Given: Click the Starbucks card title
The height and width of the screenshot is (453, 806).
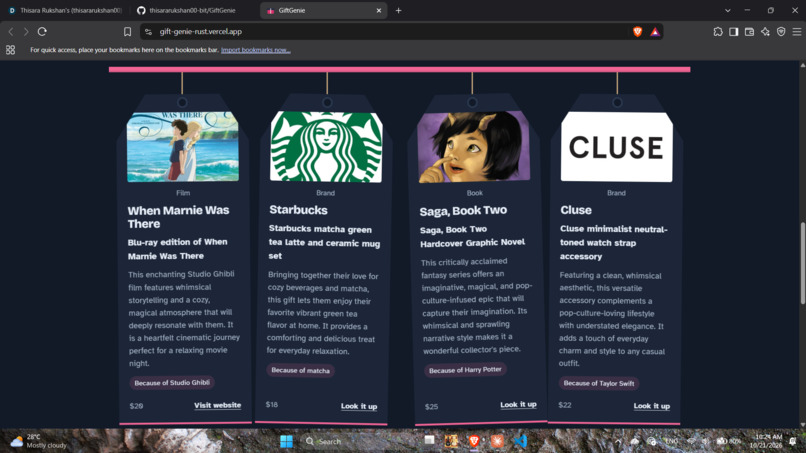Looking at the screenshot, I should pos(298,210).
